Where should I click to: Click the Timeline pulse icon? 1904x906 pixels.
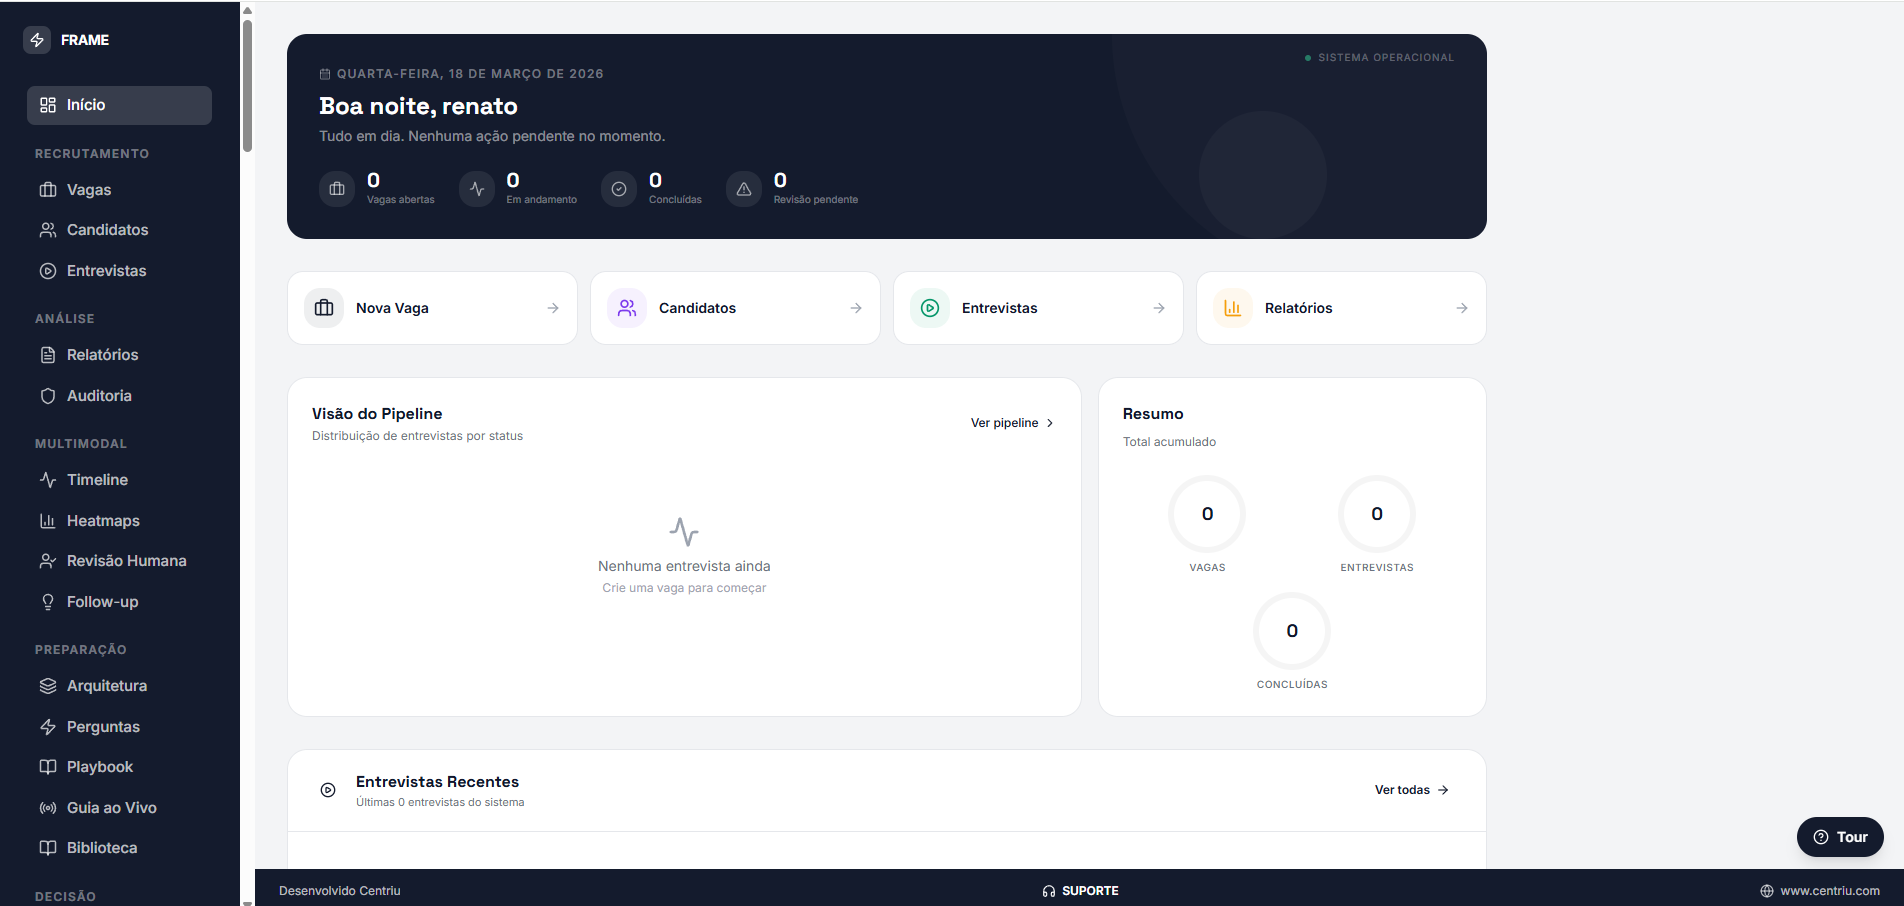point(47,480)
